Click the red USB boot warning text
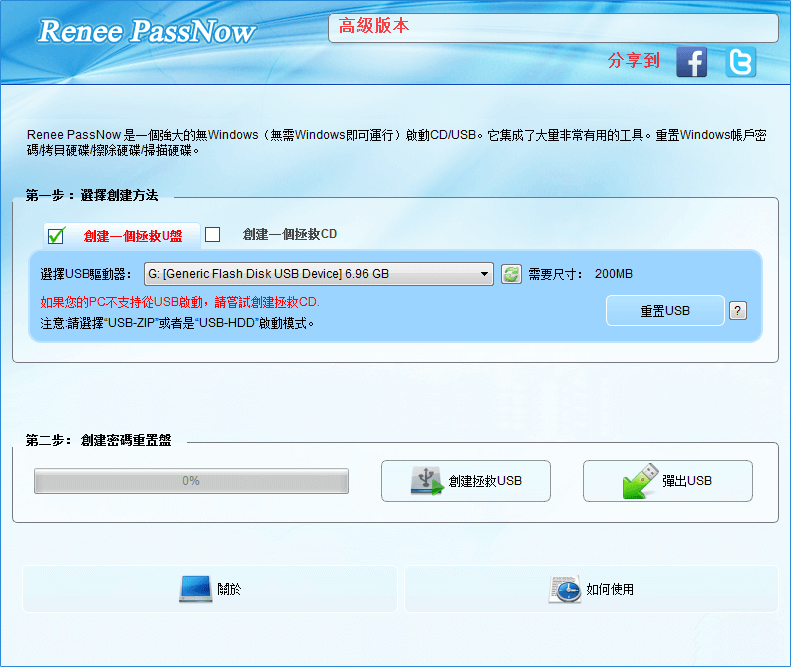This screenshot has height=667, width=791. pyautogui.click(x=180, y=302)
